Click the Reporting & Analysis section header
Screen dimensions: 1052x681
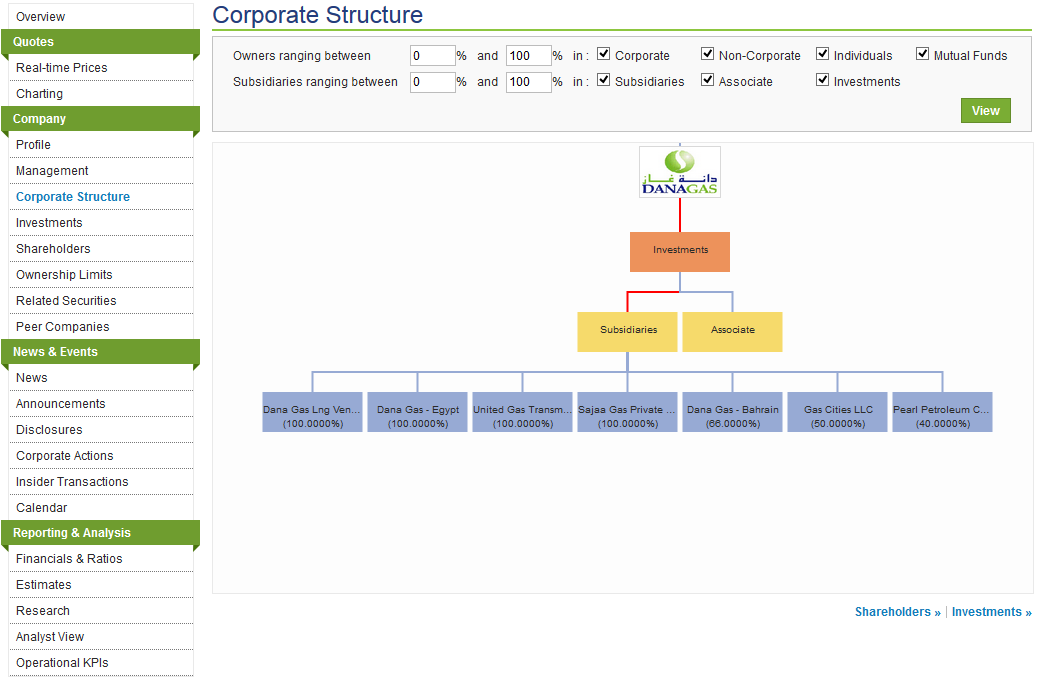101,533
